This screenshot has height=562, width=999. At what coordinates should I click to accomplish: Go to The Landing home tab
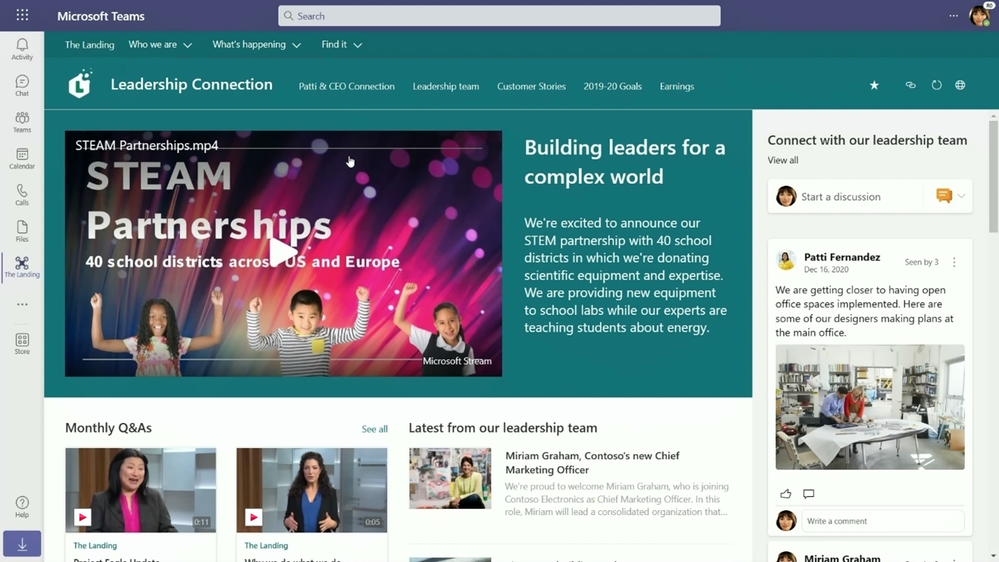click(x=89, y=45)
